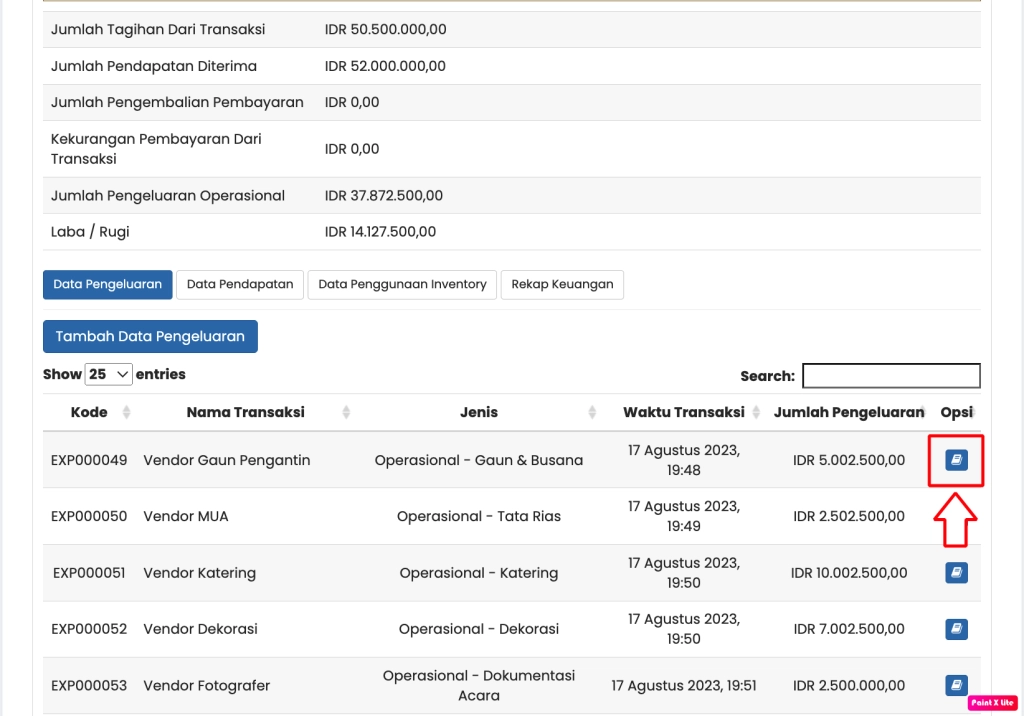Focus the Search input field
Viewport: 1024px width, 716px height.
(891, 376)
